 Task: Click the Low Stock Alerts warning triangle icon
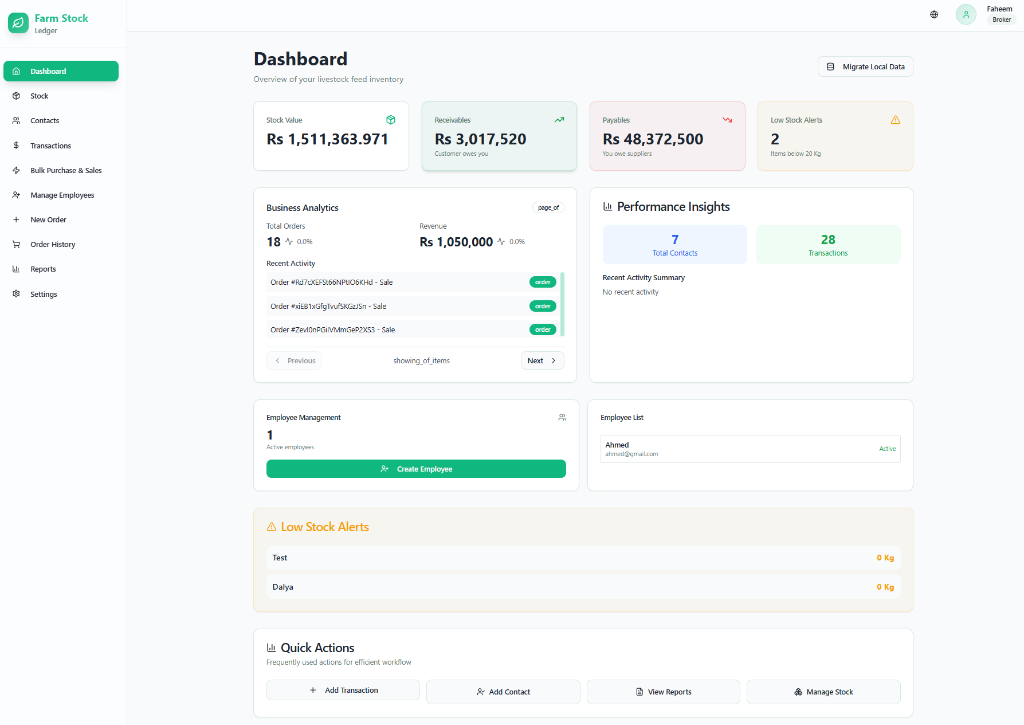coord(895,120)
